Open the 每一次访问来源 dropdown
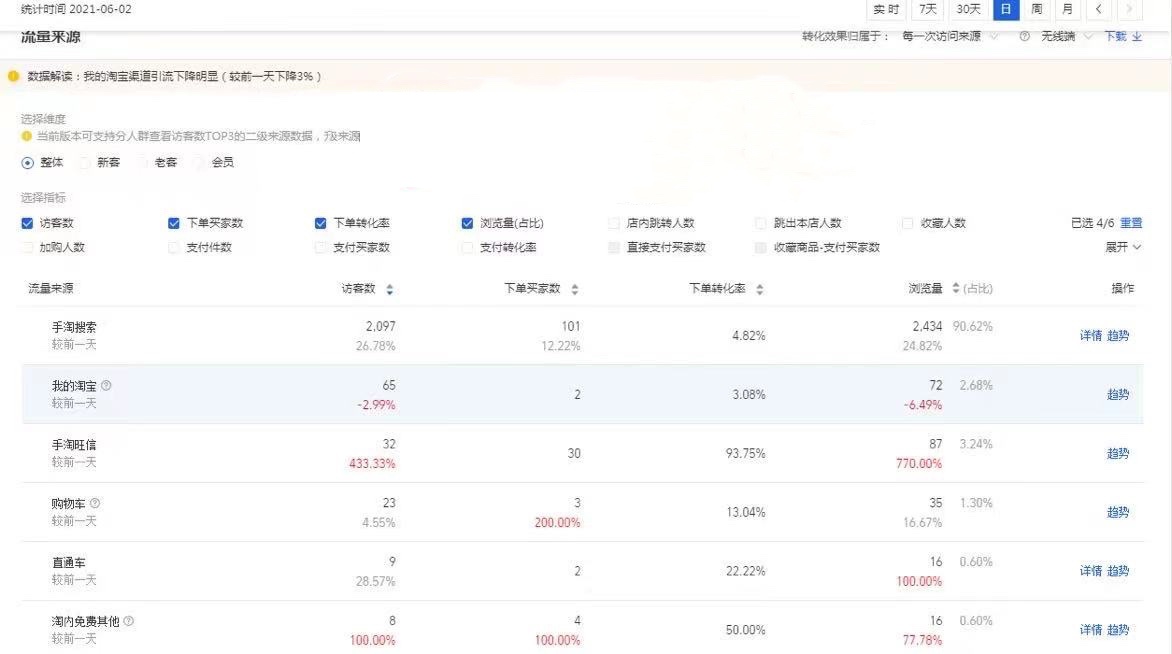 [x=949, y=37]
